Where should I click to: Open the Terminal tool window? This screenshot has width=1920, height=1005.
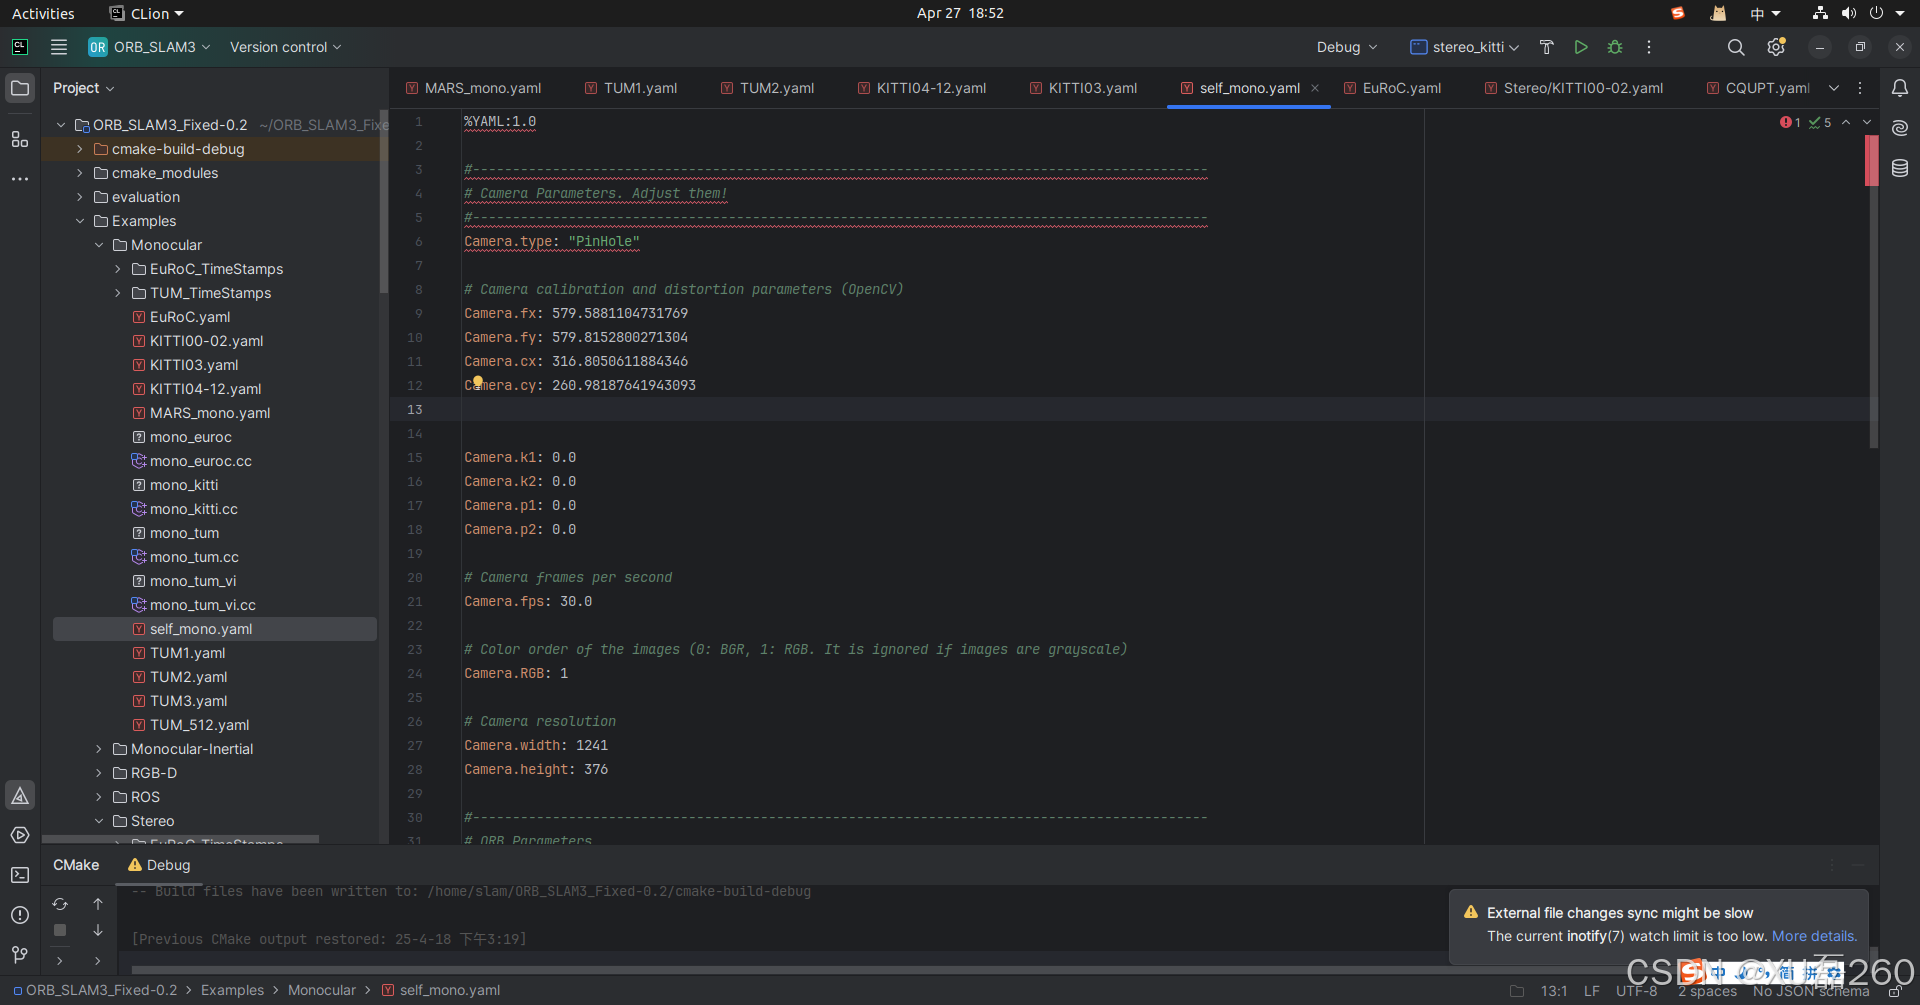pos(20,875)
